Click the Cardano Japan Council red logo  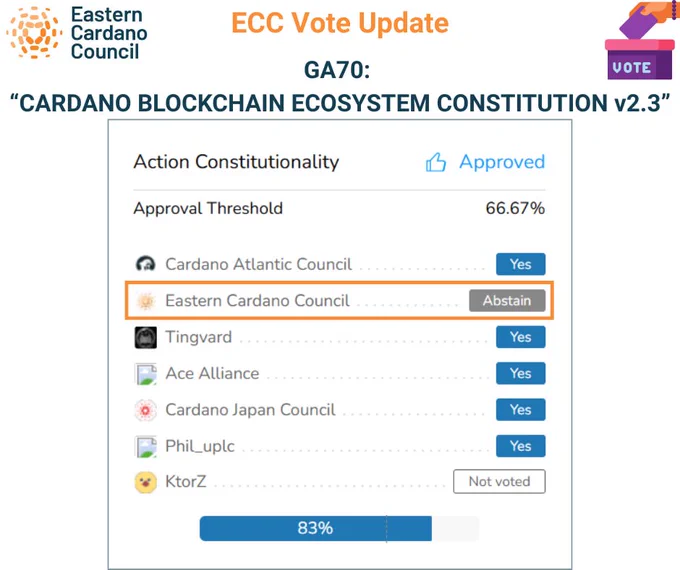[x=146, y=410]
